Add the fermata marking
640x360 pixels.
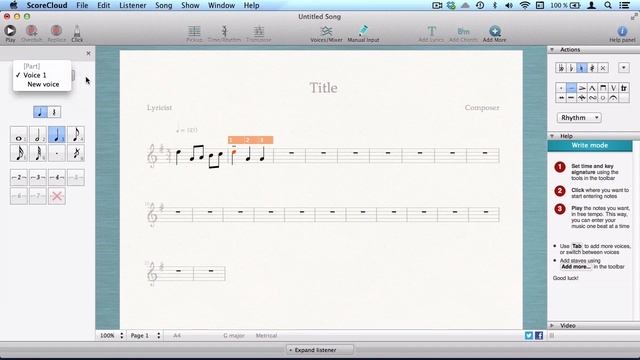pyautogui.click(x=613, y=98)
